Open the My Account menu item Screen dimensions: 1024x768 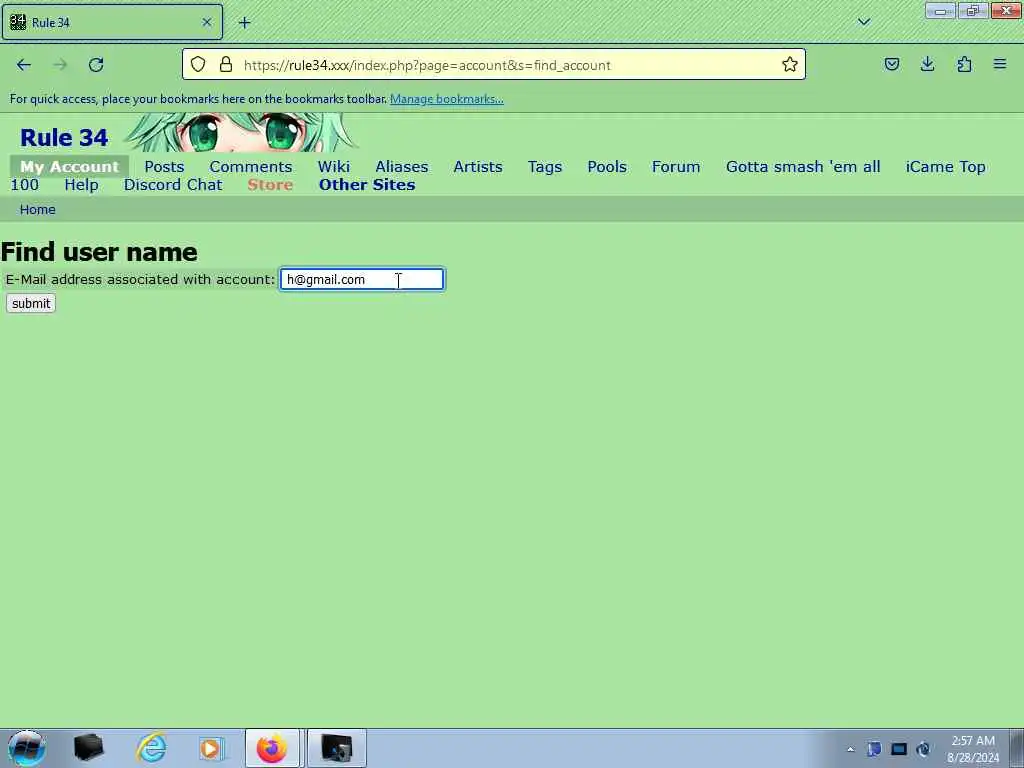click(69, 167)
